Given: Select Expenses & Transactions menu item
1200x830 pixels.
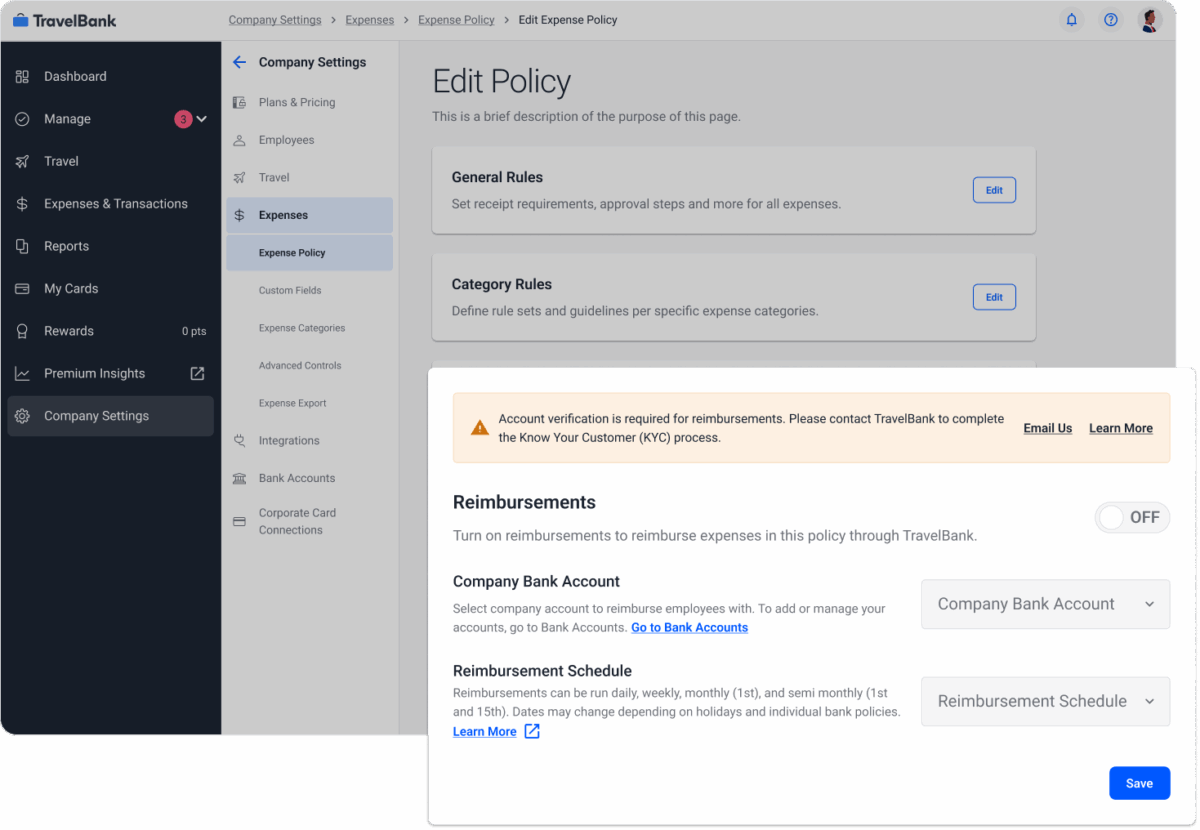Looking at the screenshot, I should [110, 204].
